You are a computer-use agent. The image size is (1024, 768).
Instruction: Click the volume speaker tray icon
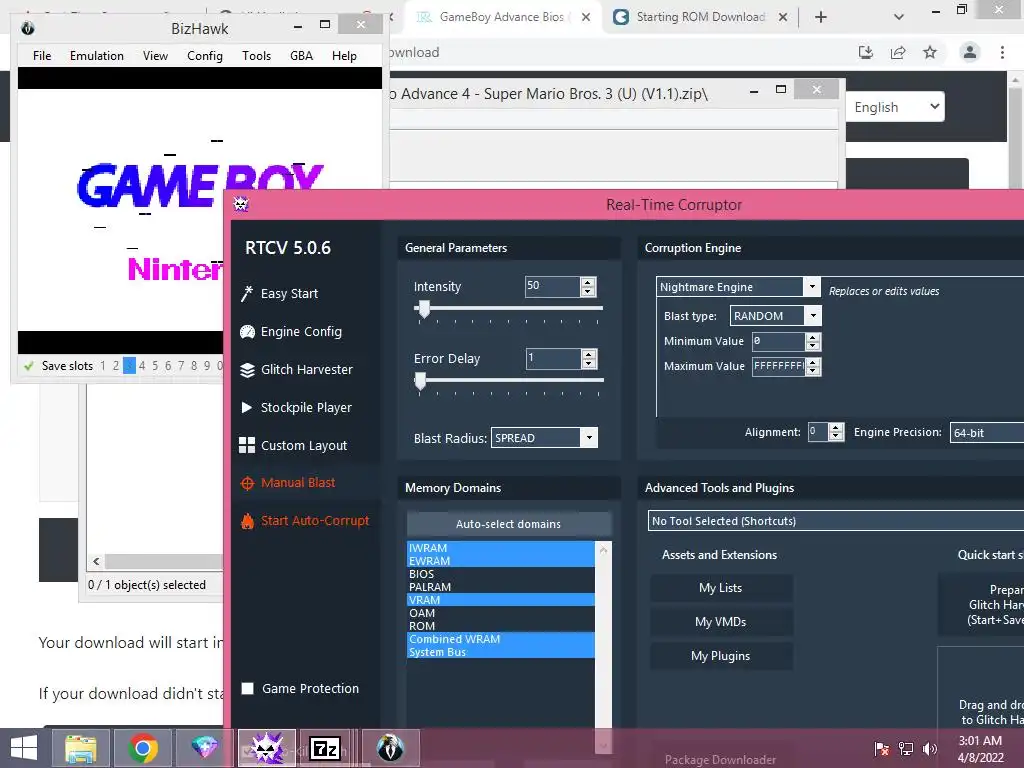coord(929,748)
